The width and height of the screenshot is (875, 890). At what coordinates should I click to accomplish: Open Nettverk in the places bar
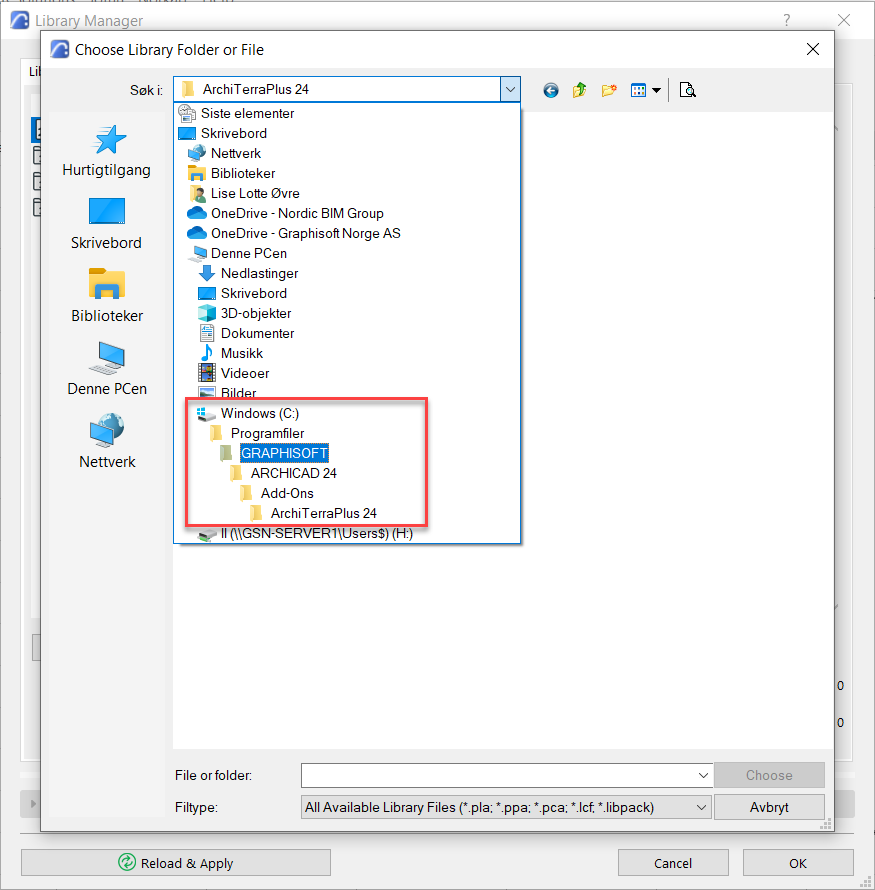coord(107,442)
